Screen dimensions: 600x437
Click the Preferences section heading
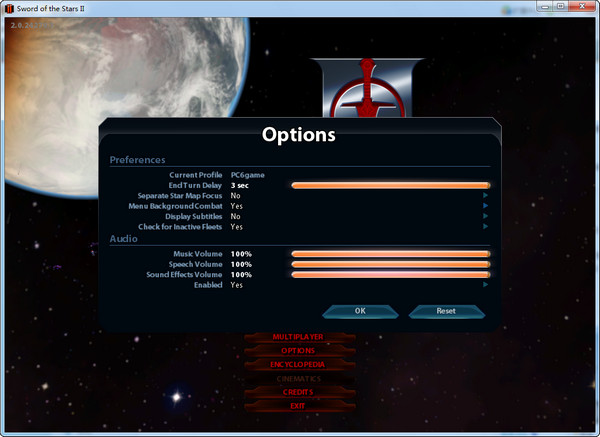[137, 160]
